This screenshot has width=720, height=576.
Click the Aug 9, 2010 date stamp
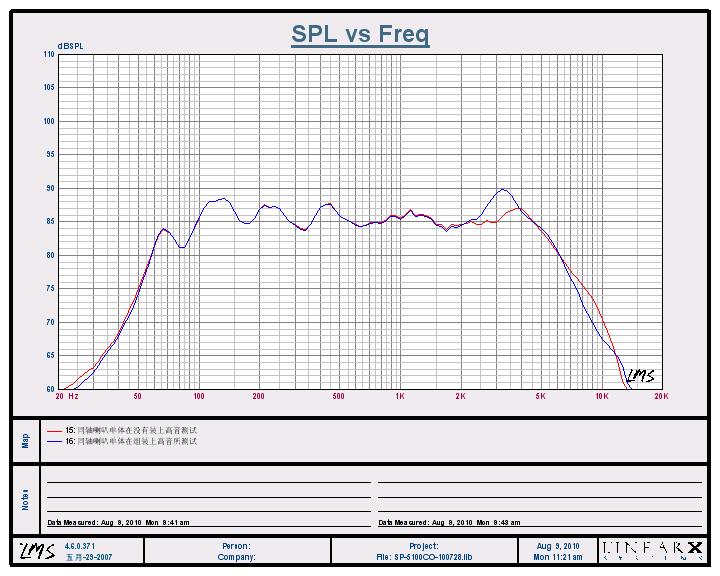pos(558,546)
